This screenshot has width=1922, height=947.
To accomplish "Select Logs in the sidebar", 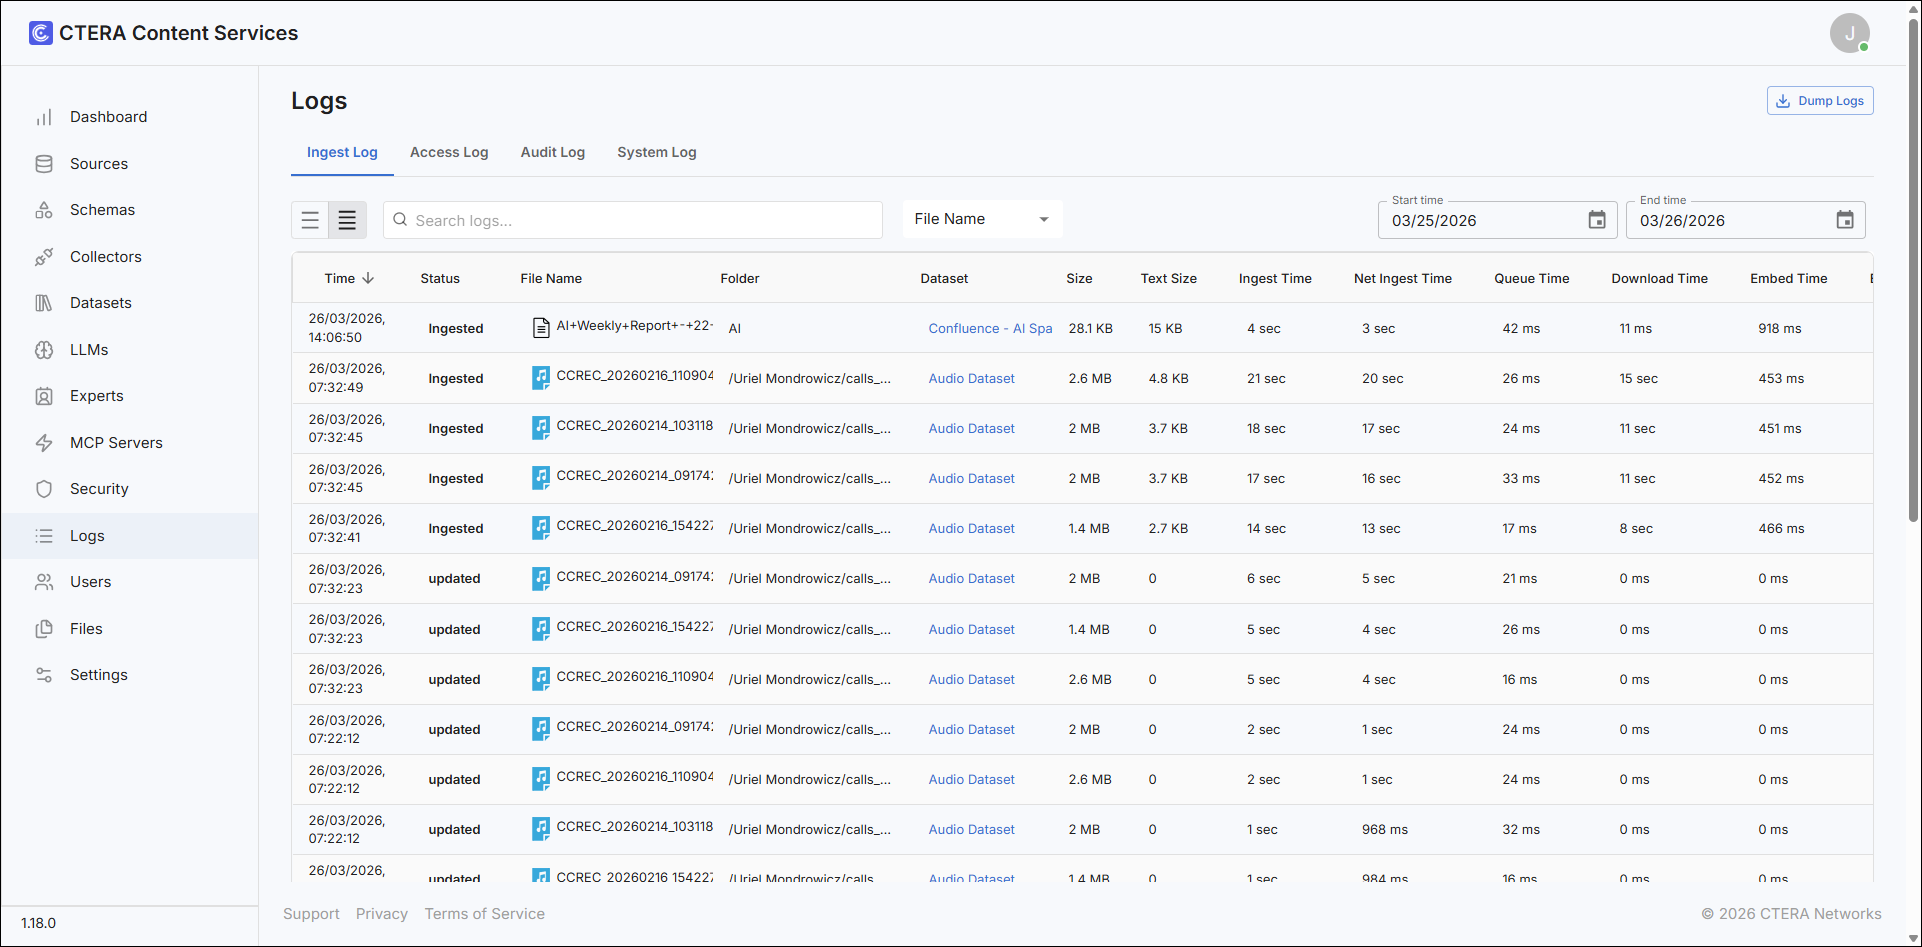I will [x=129, y=536].
